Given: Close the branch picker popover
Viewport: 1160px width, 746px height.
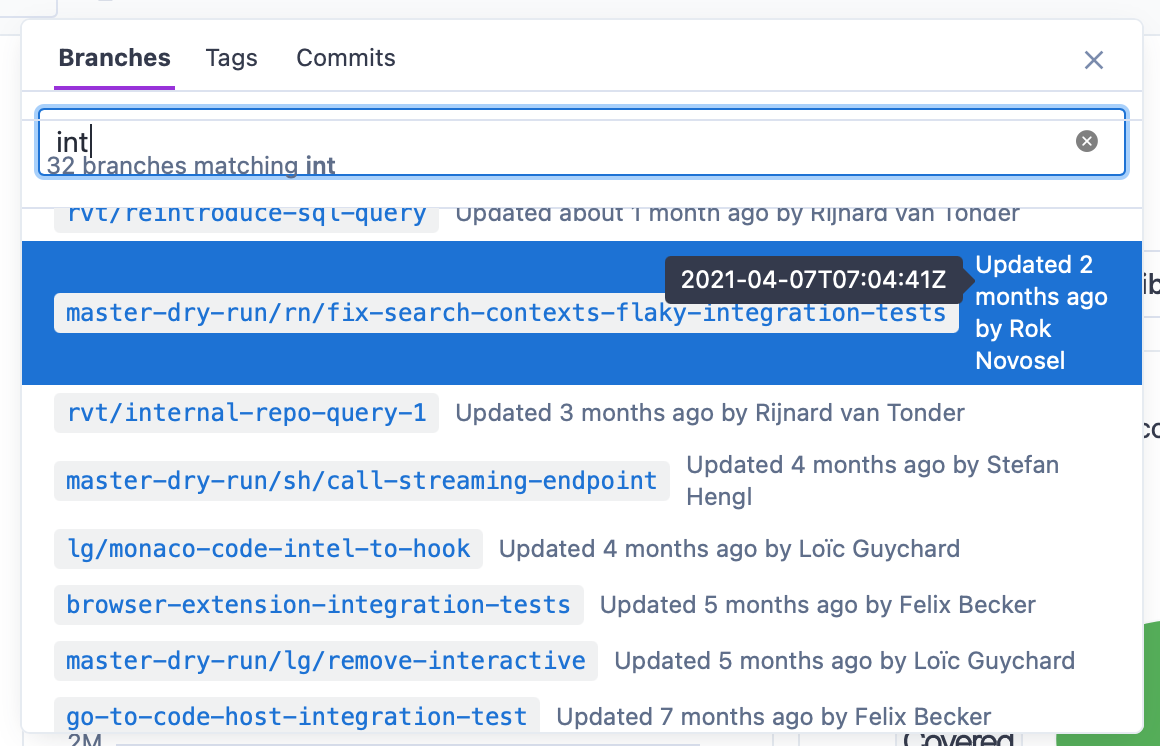Looking at the screenshot, I should (1093, 60).
